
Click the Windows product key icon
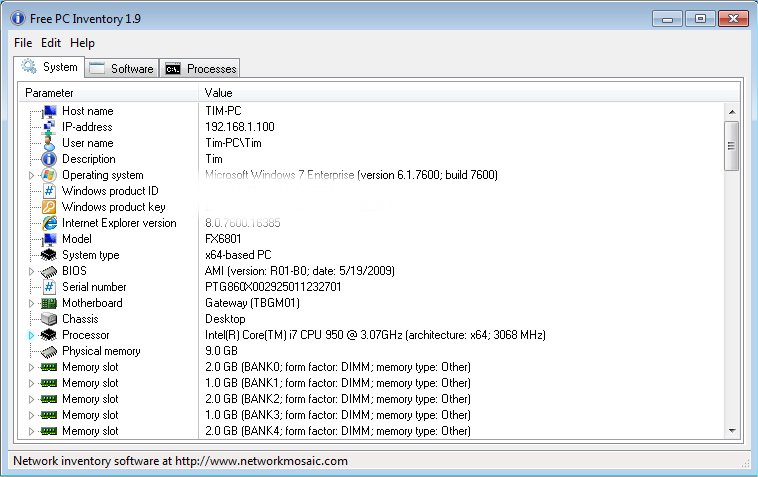(x=49, y=207)
